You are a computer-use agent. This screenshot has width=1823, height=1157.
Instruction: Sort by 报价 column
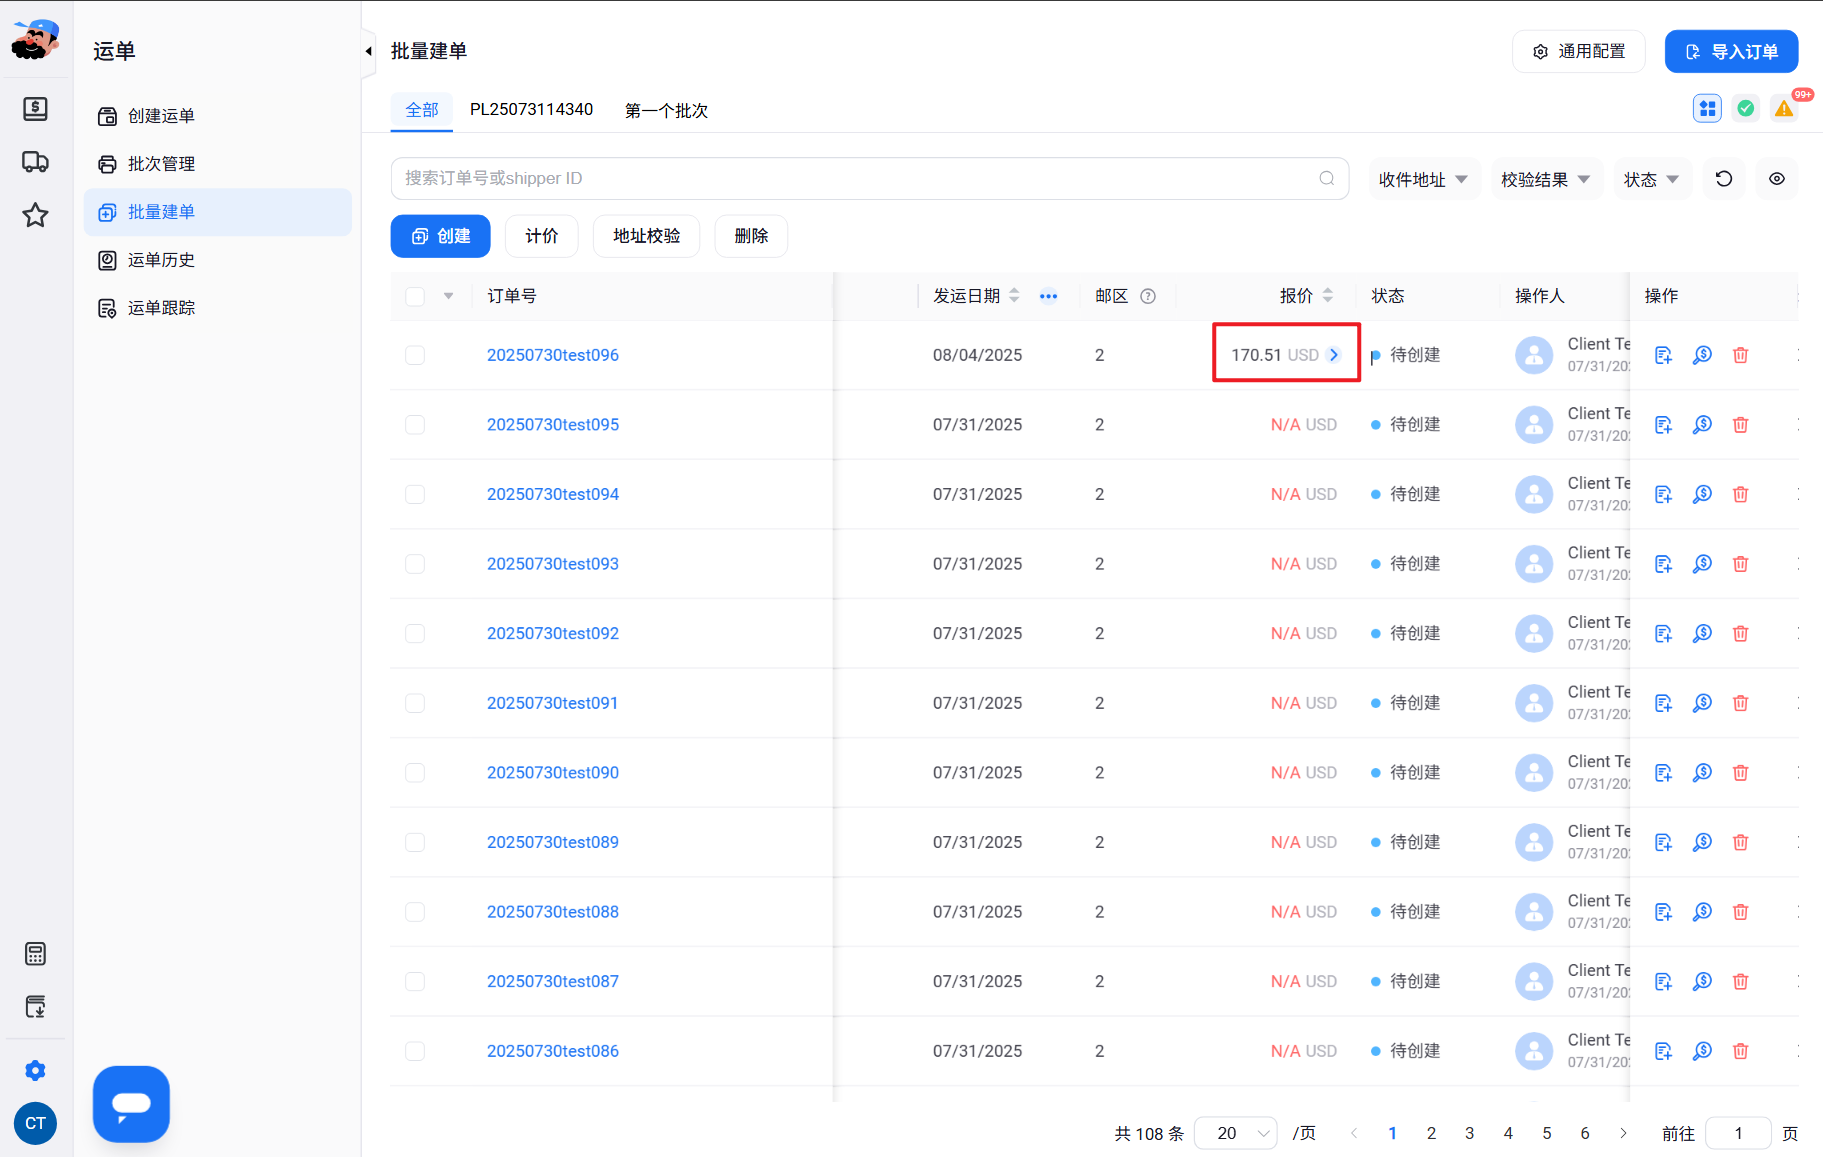(1328, 296)
